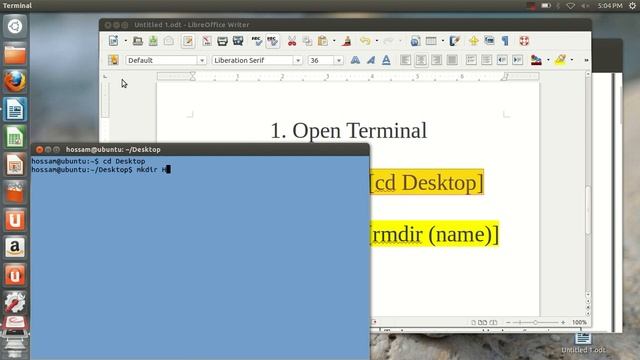This screenshot has width=640, height=360.
Task: Open the Liberation Serif font dropdown arrow
Action: pos(298,60)
